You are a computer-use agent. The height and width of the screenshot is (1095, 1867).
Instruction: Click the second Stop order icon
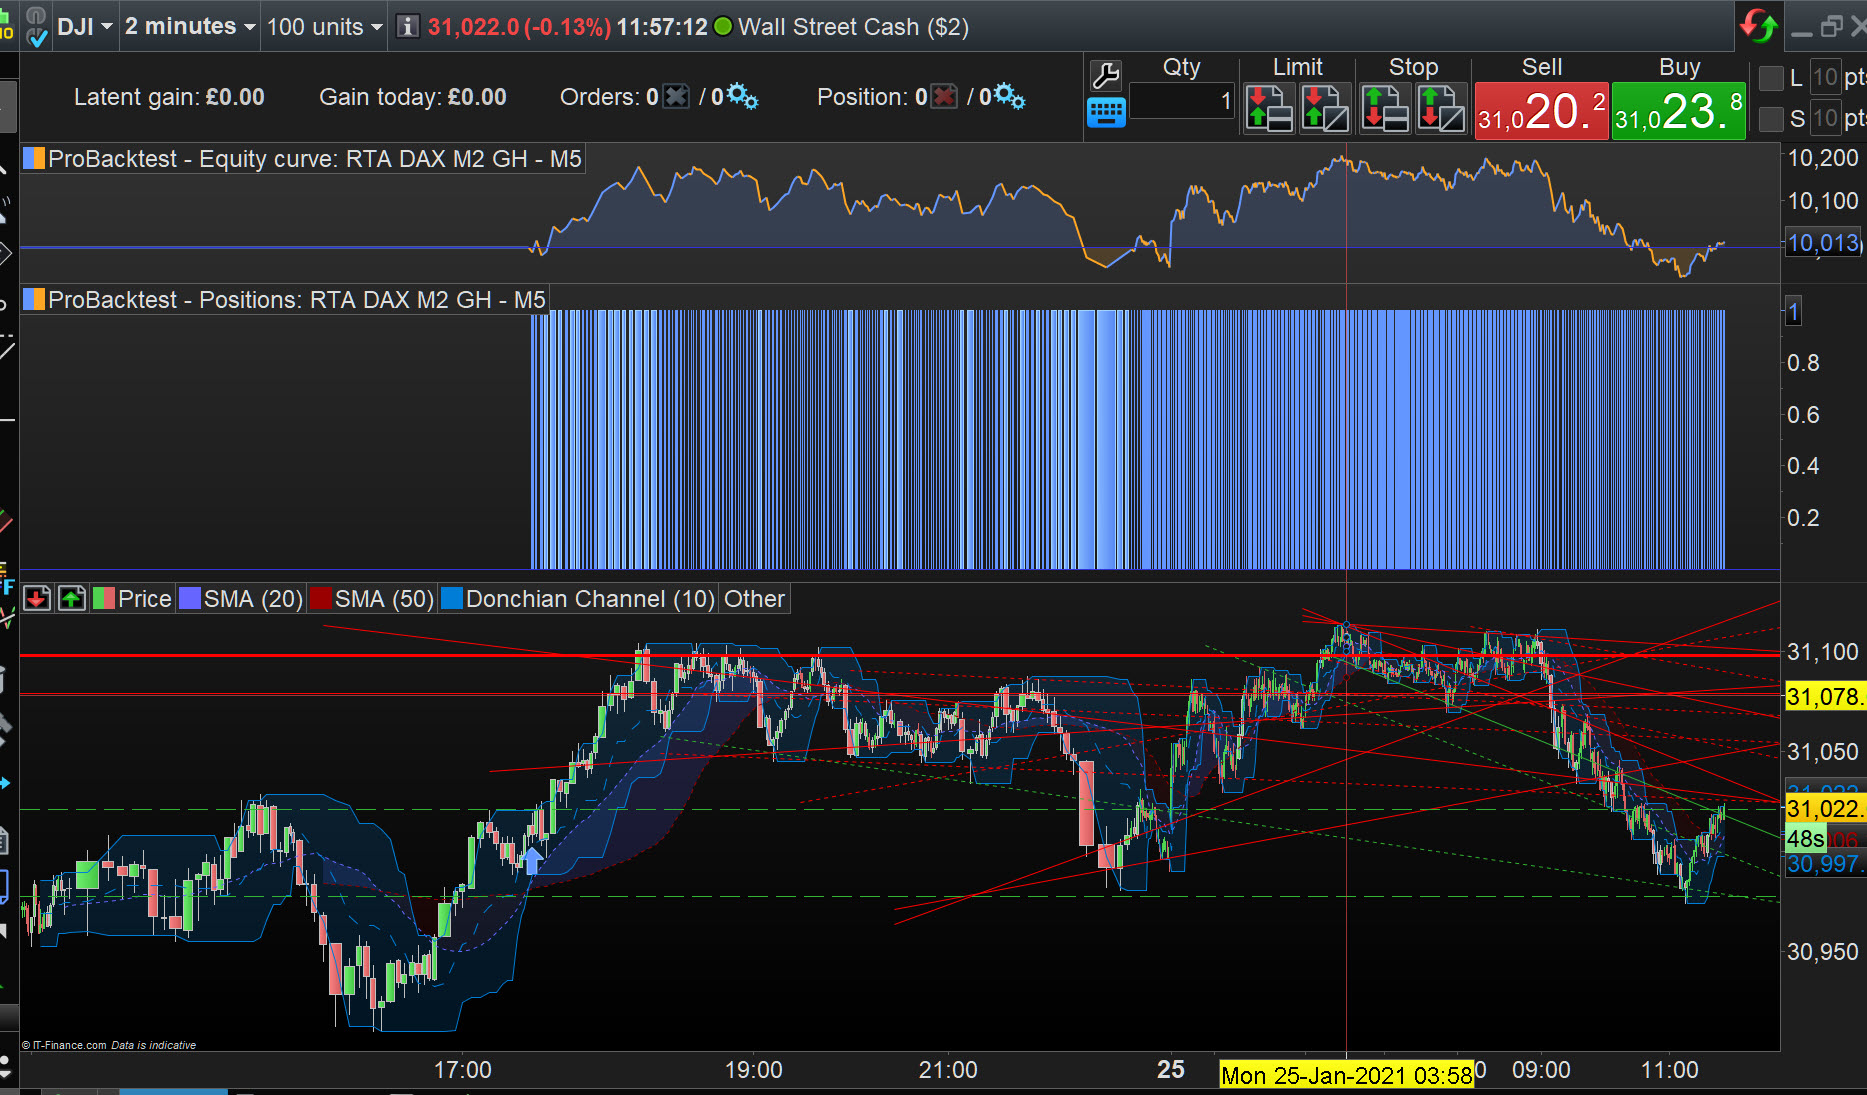click(x=1441, y=108)
